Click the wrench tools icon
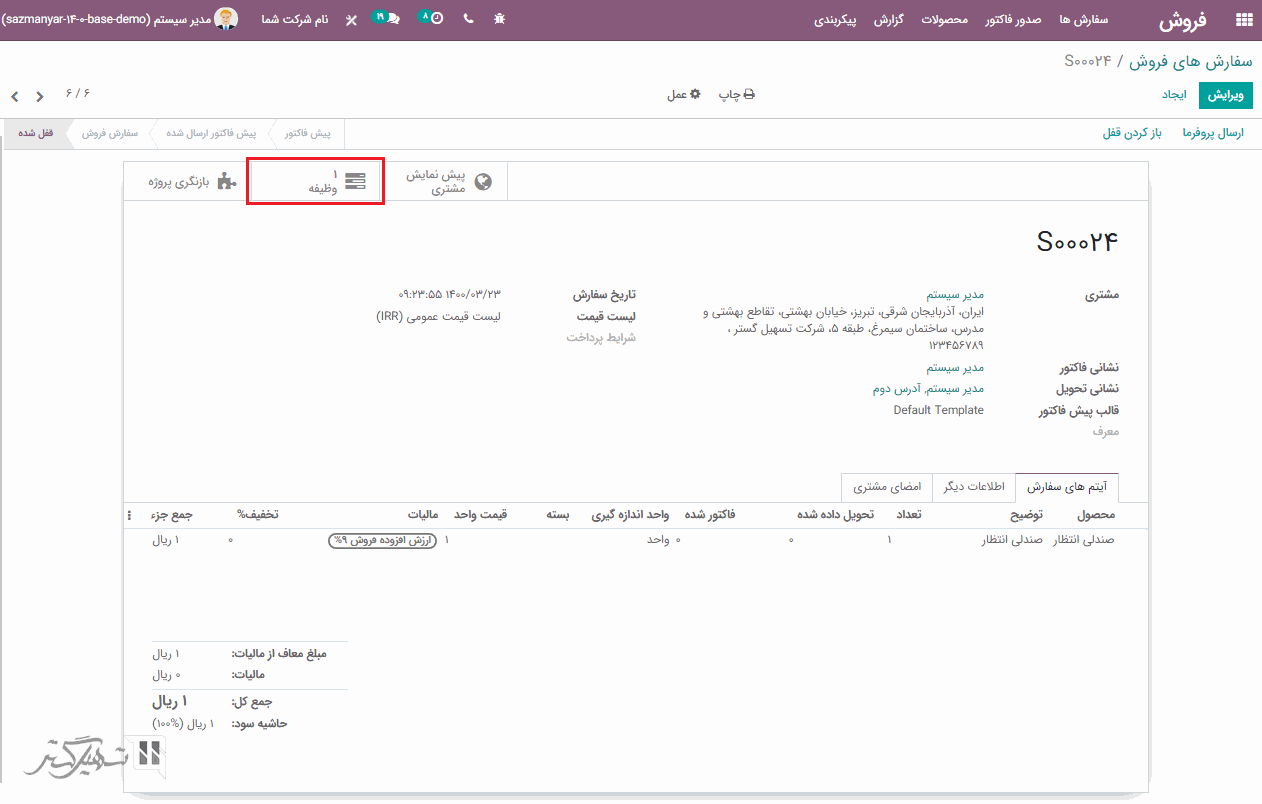Screen dimensions: 1262x804 (351, 20)
